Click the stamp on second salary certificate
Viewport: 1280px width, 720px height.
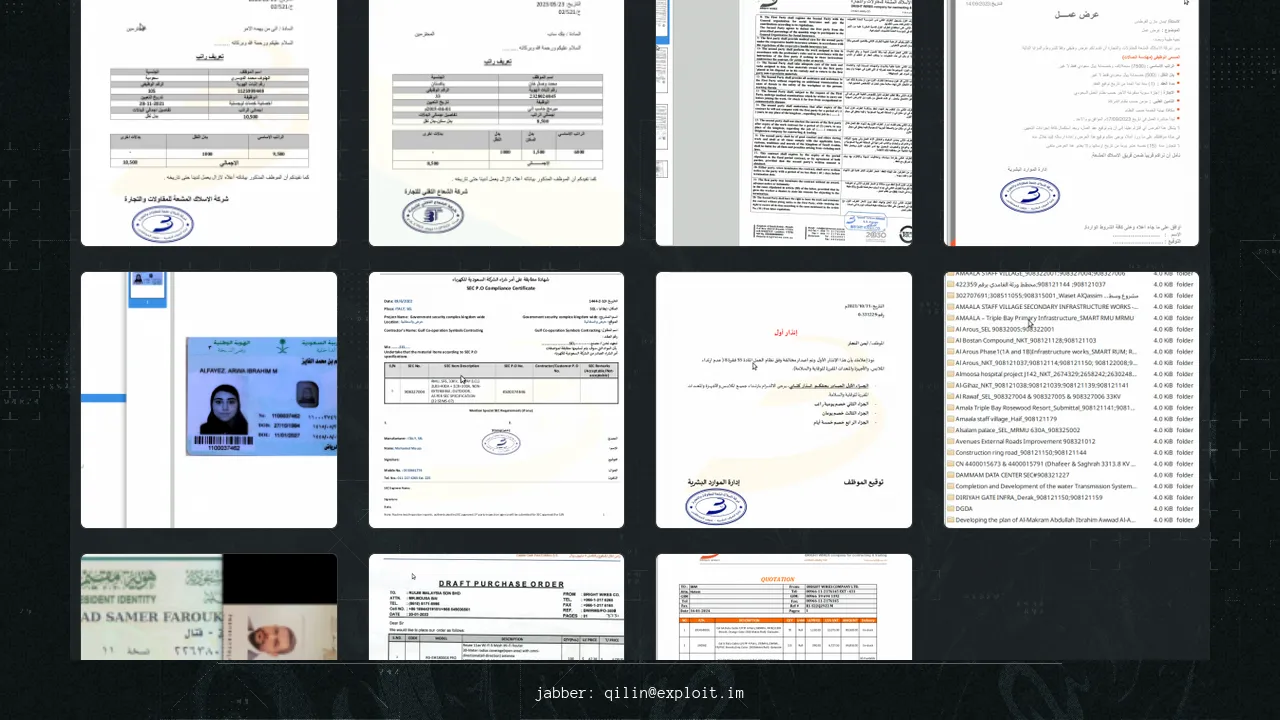(433, 214)
